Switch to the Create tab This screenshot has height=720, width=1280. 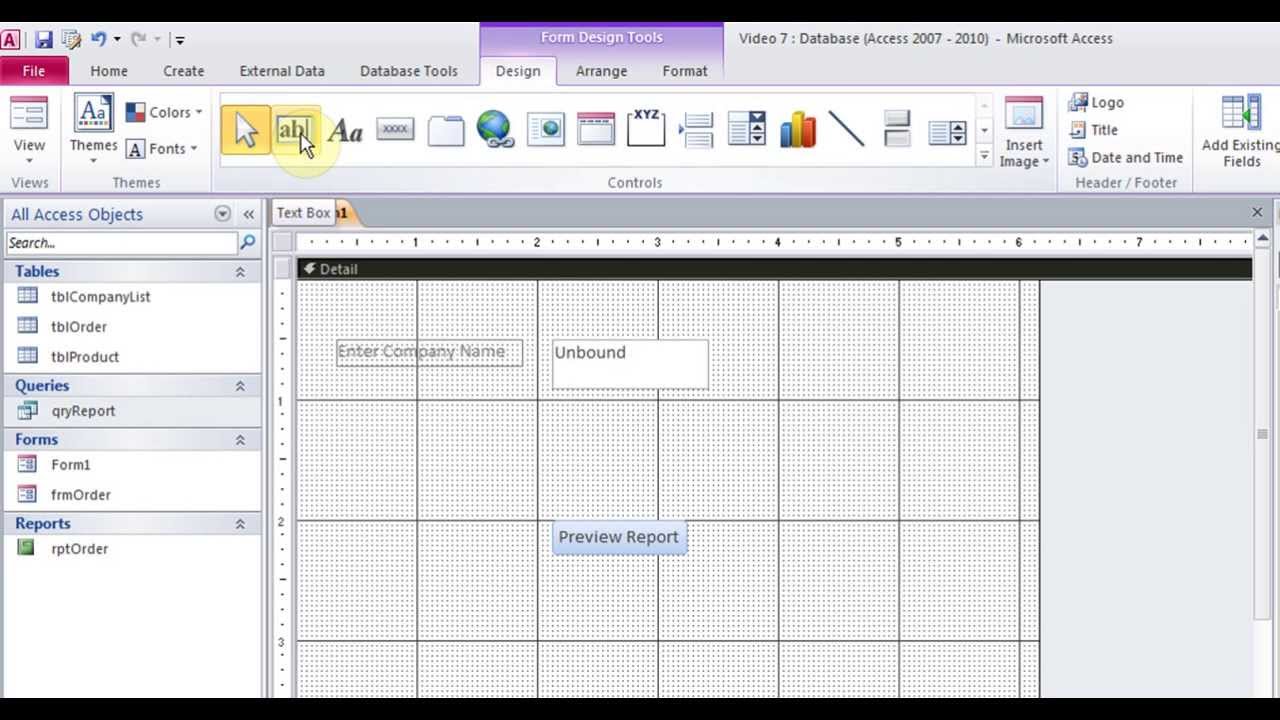[184, 71]
